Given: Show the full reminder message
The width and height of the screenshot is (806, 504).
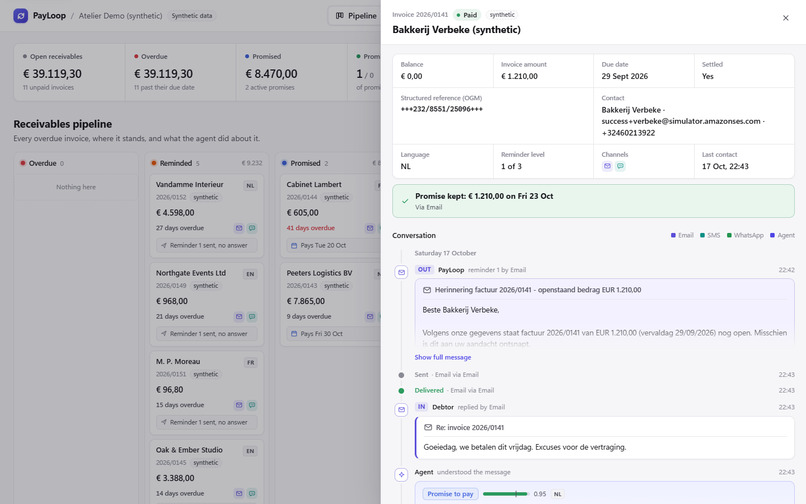Looking at the screenshot, I should pyautogui.click(x=443, y=357).
